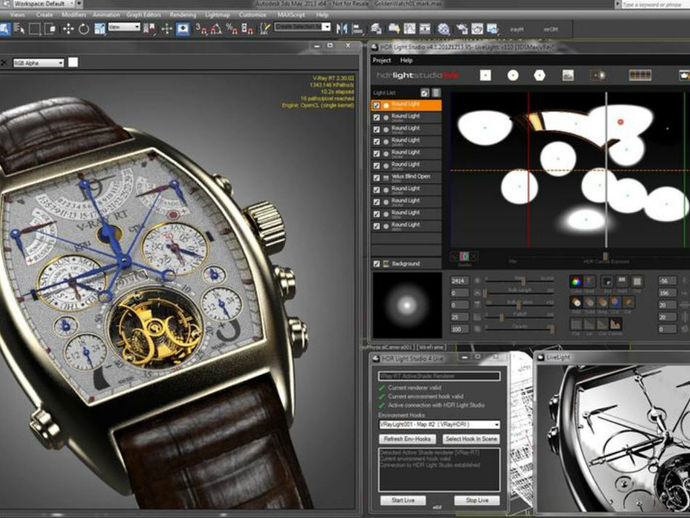The image size is (690, 518).
Task: Activate the Select and Rotate tool
Action: [x=84, y=29]
